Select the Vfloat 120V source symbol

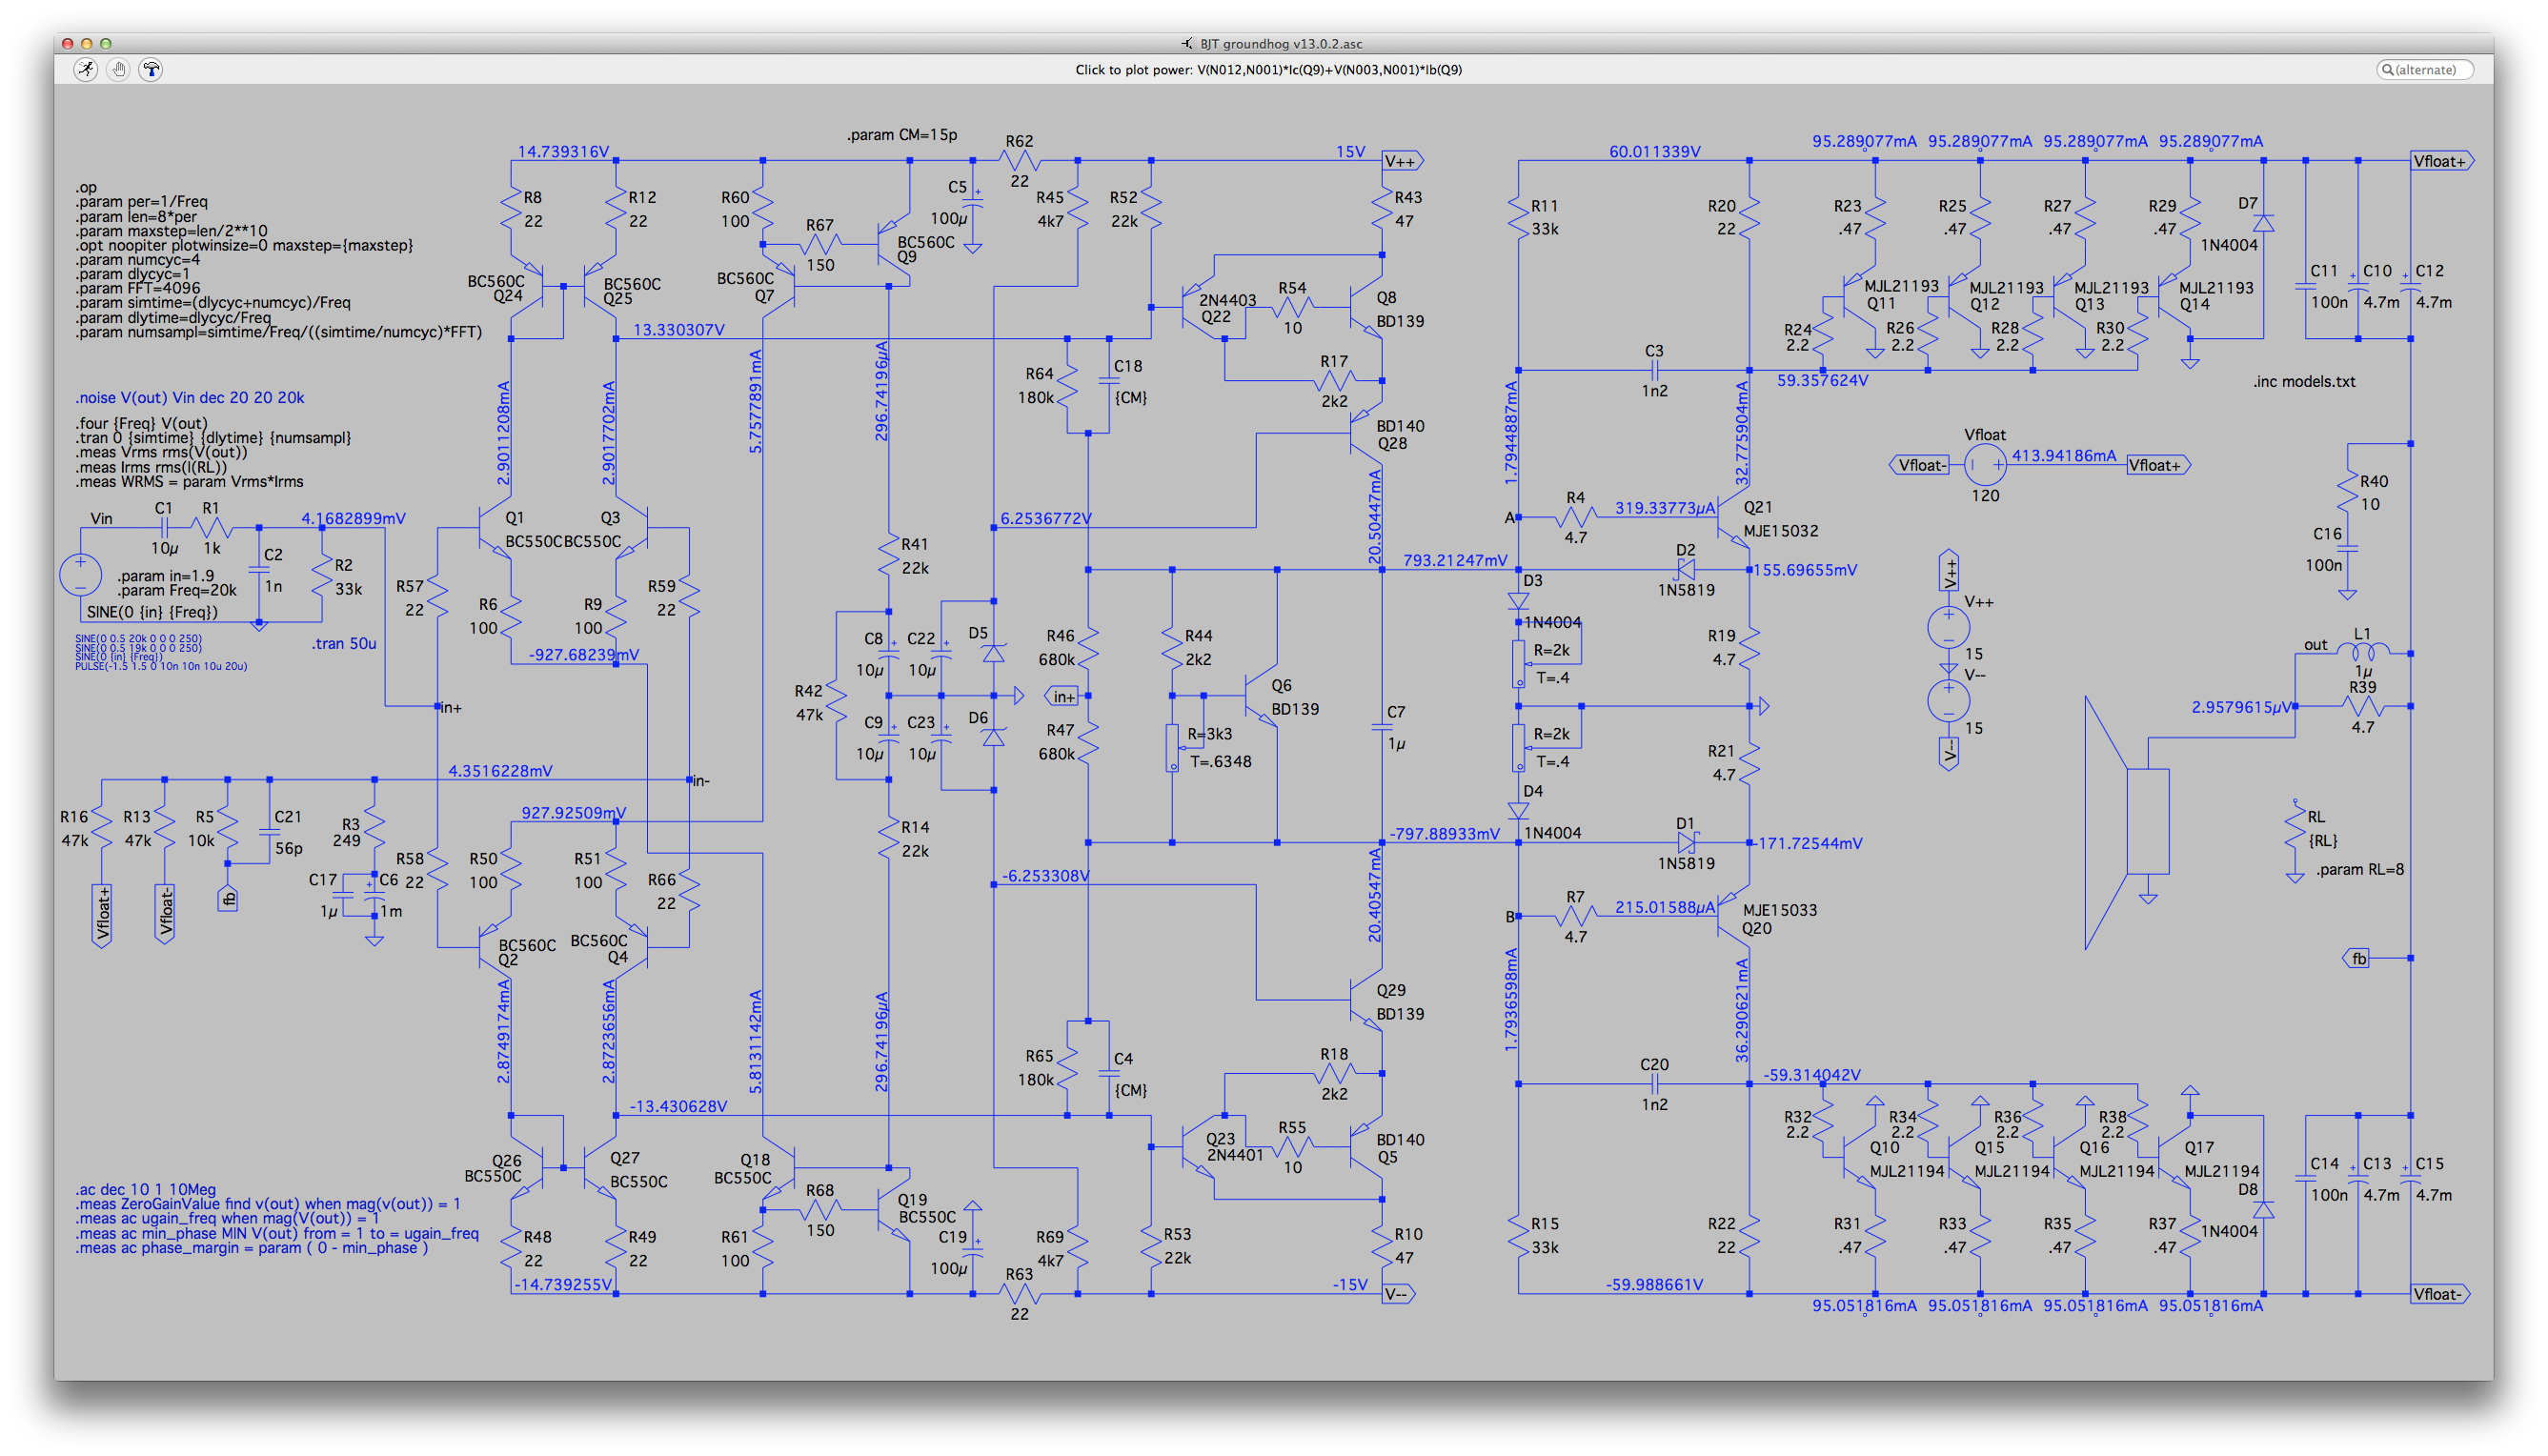(1985, 465)
